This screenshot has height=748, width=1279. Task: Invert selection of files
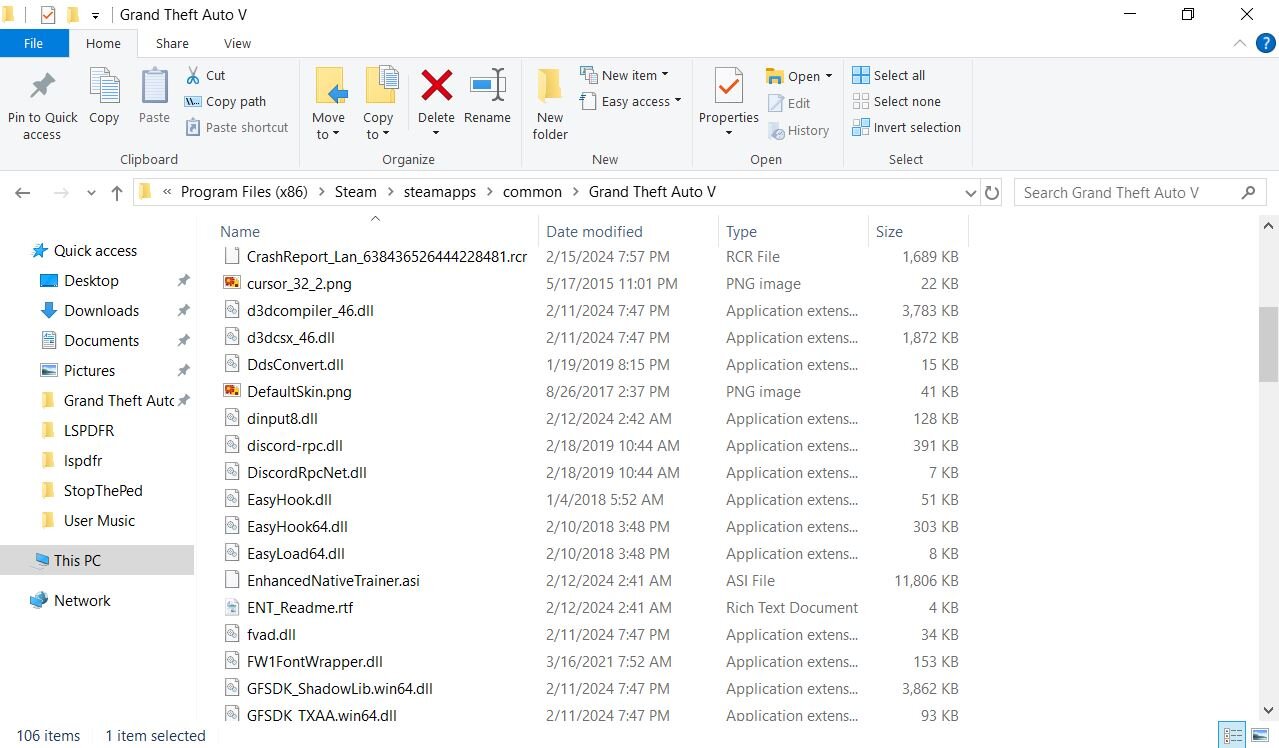(x=906, y=127)
